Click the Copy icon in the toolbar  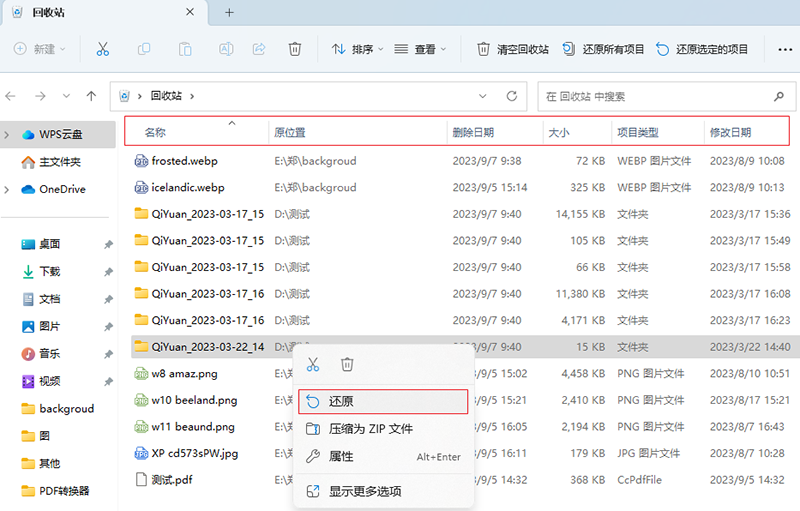(x=144, y=49)
